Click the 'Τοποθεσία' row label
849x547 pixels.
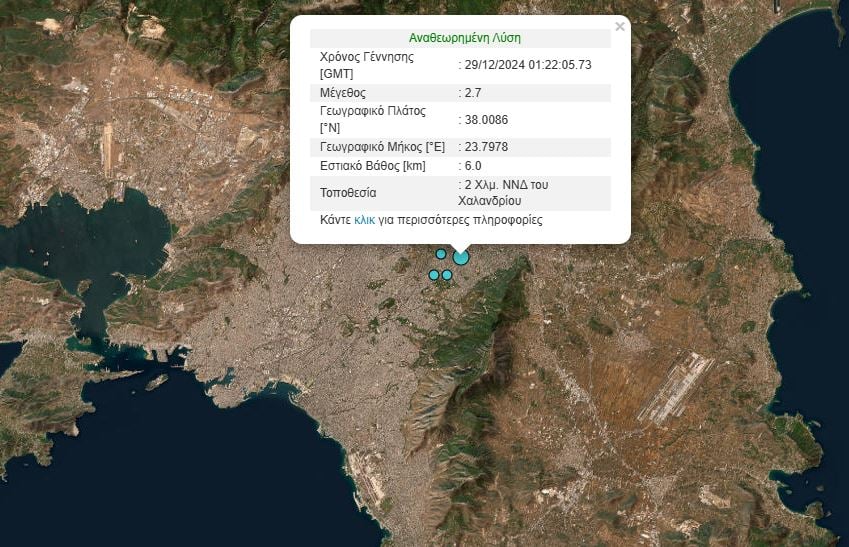tap(348, 192)
